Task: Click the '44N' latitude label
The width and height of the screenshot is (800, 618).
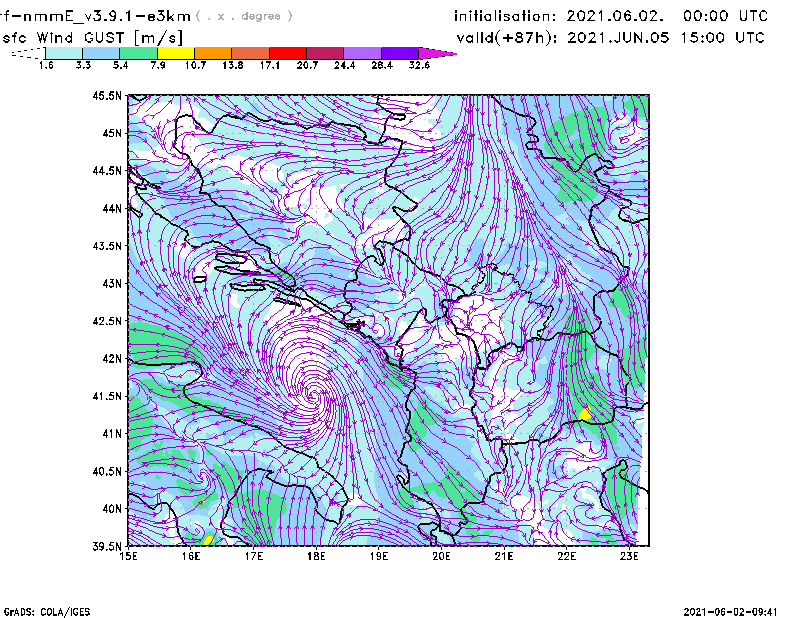Action: [x=112, y=208]
